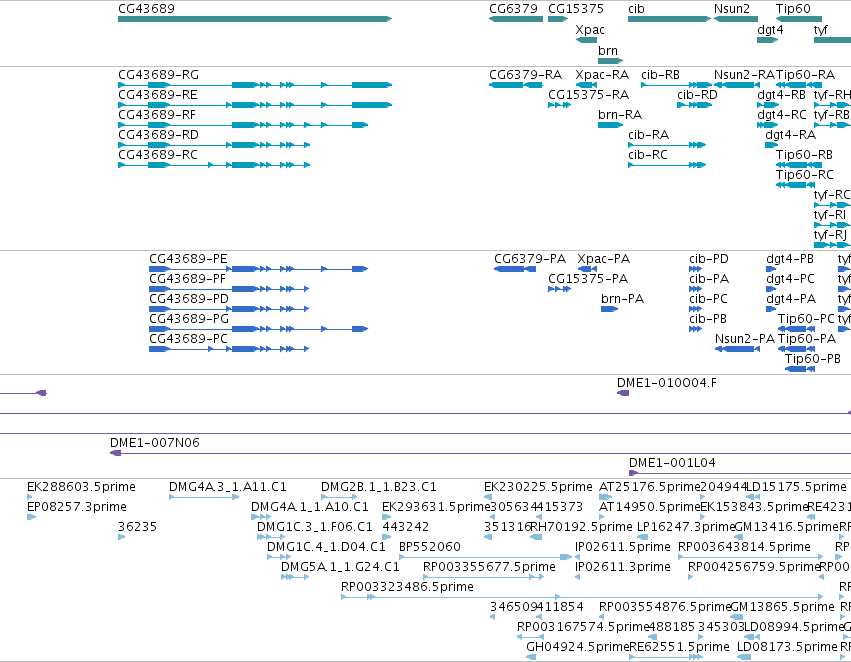Screen dimensions: 851x662
Task: Click protein CG43689-PD label
Action: point(189,299)
